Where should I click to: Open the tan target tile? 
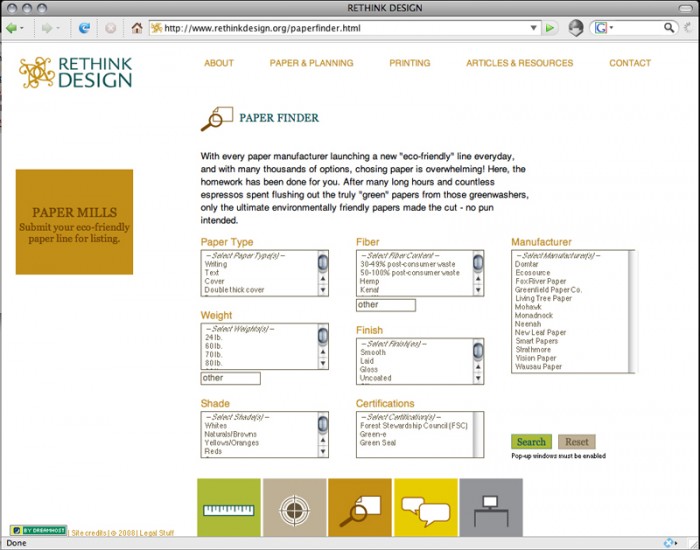[x=294, y=508]
